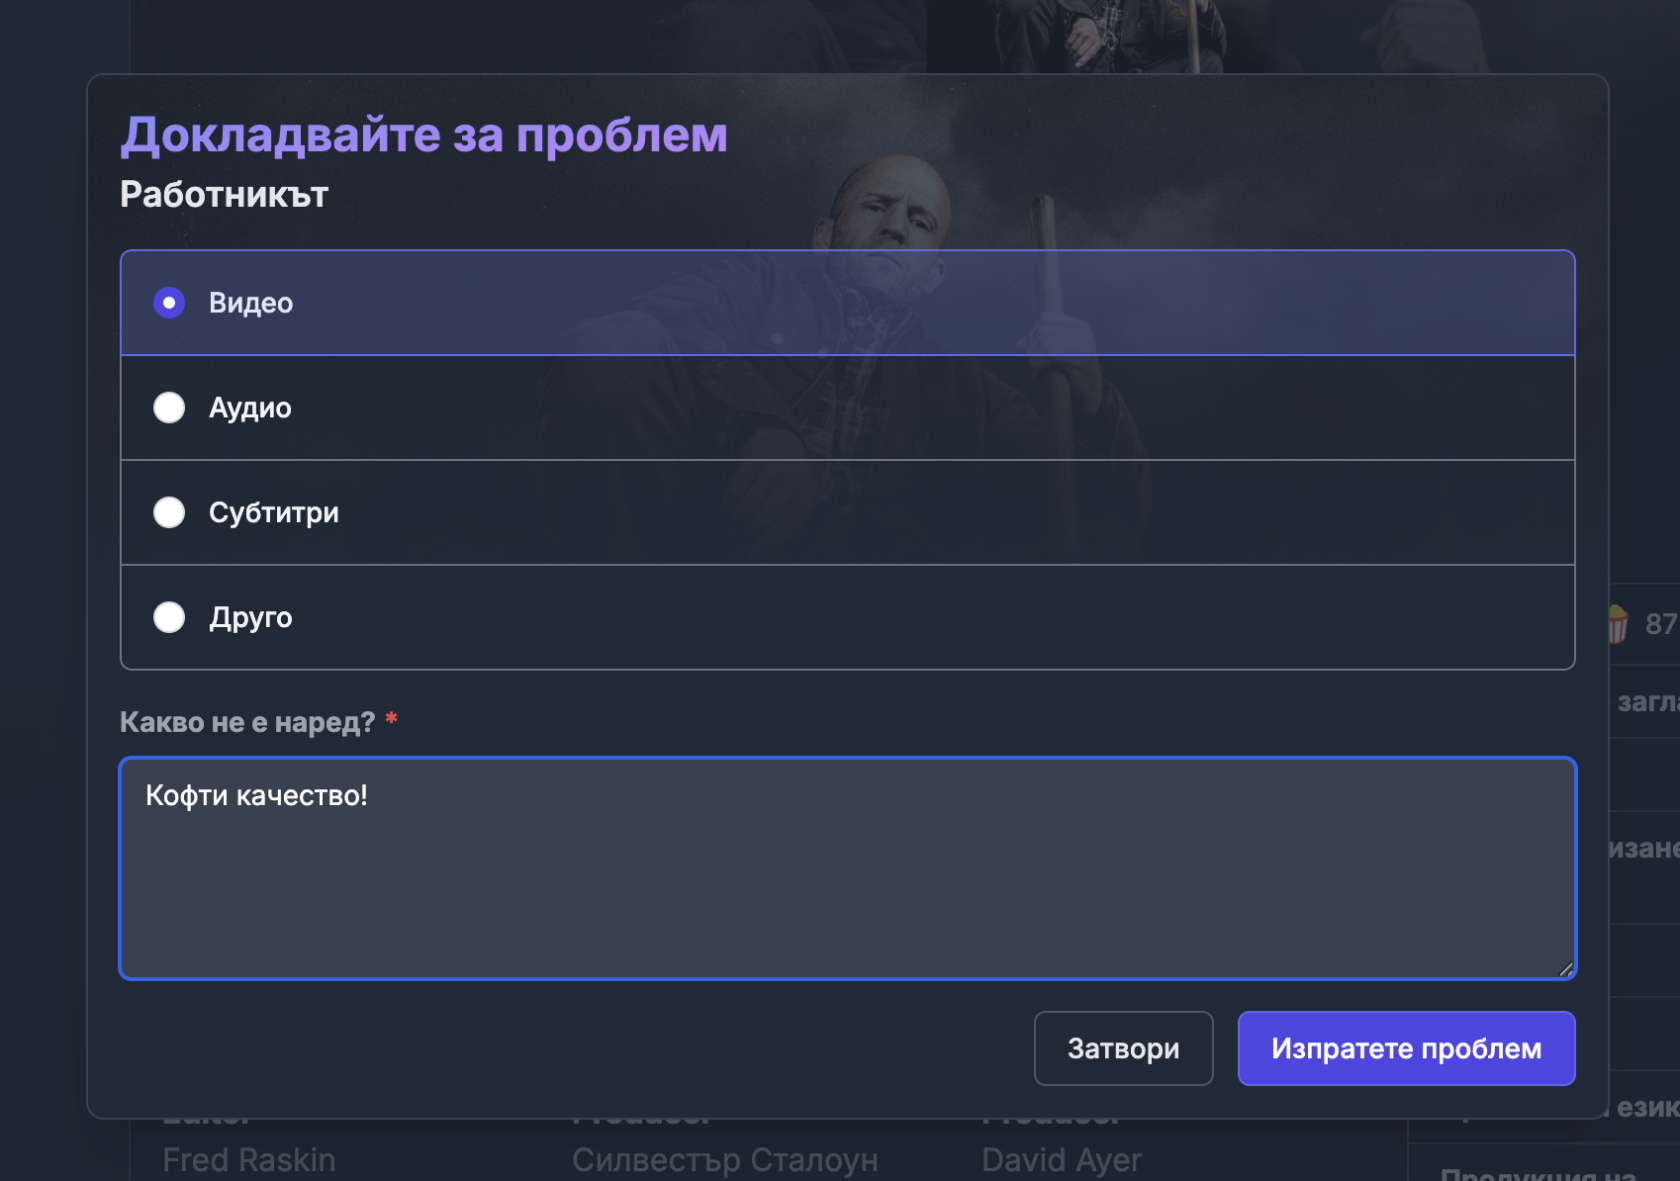Screen dimensions: 1680x1181
Task: Click the Докладвайте за проблем heading
Action: [424, 133]
